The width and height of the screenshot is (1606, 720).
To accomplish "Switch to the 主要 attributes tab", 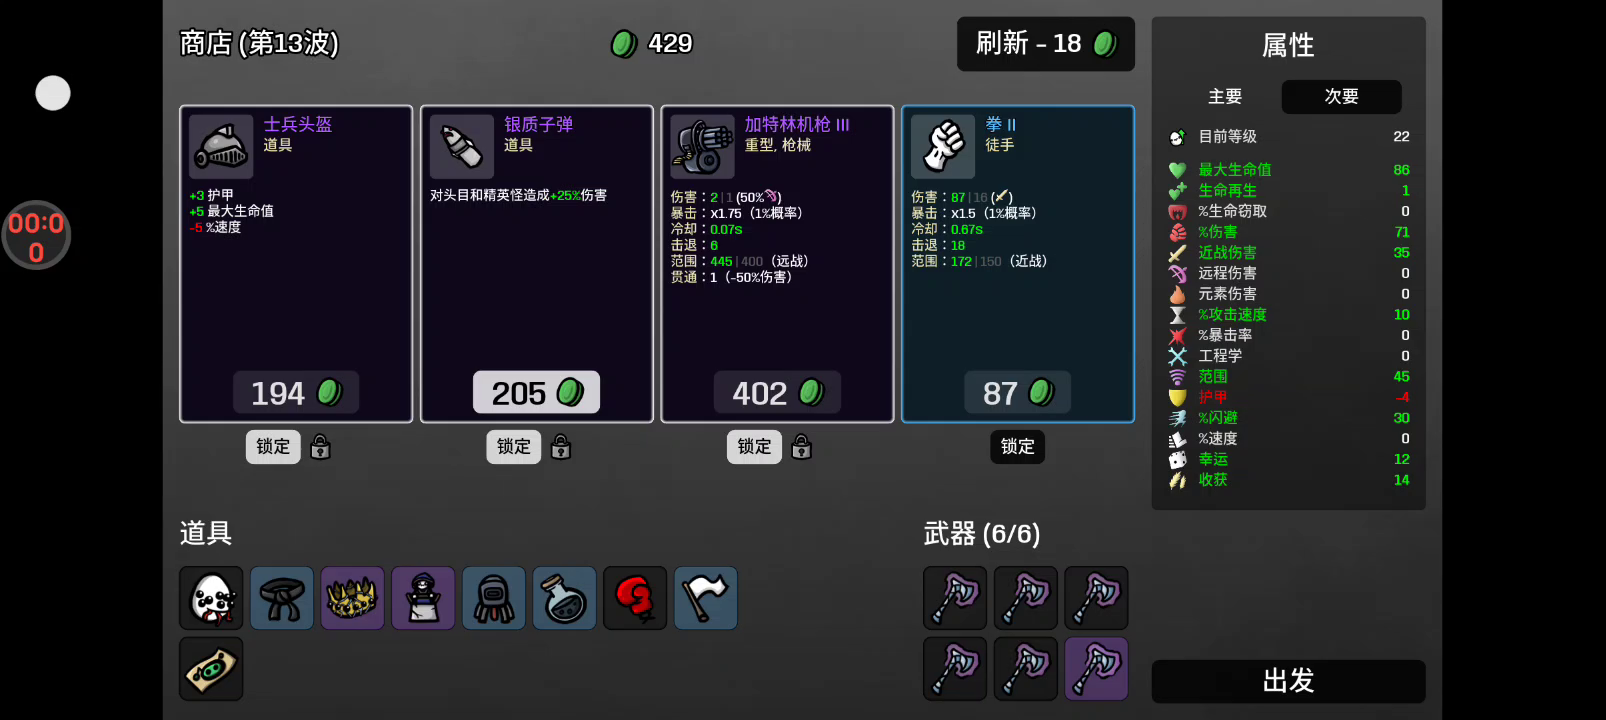I will click(x=1225, y=97).
